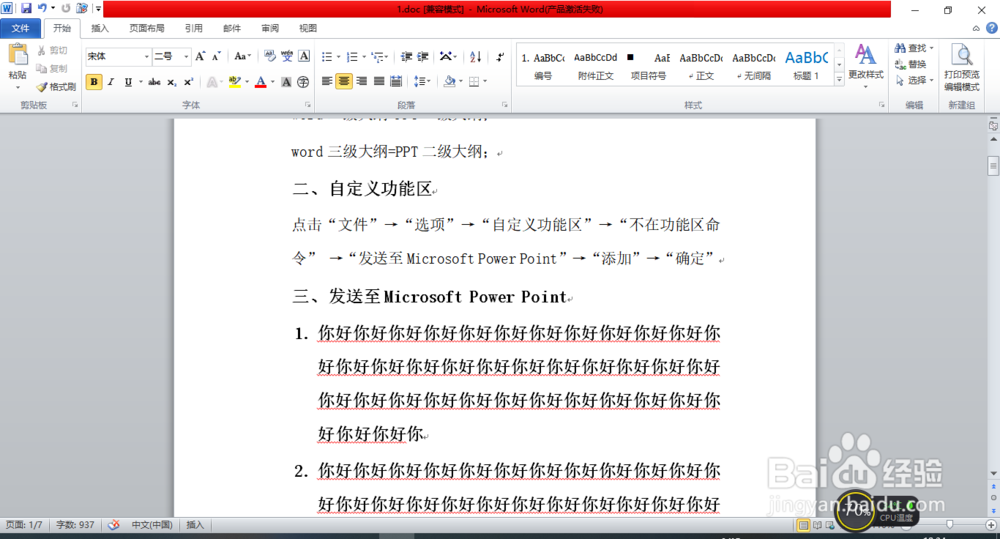Click the Phonetic Guide (wén) icon
The width and height of the screenshot is (1000, 539).
pyautogui.click(x=287, y=57)
